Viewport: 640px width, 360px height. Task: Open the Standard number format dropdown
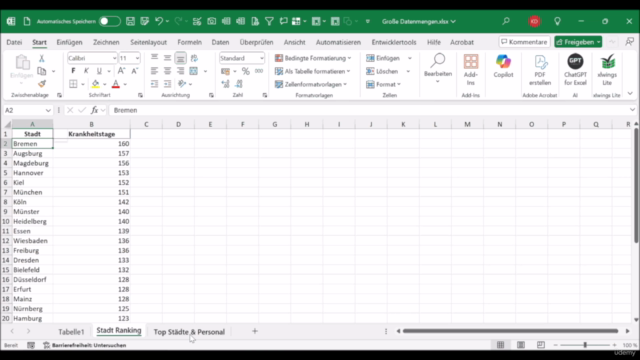pos(262,58)
